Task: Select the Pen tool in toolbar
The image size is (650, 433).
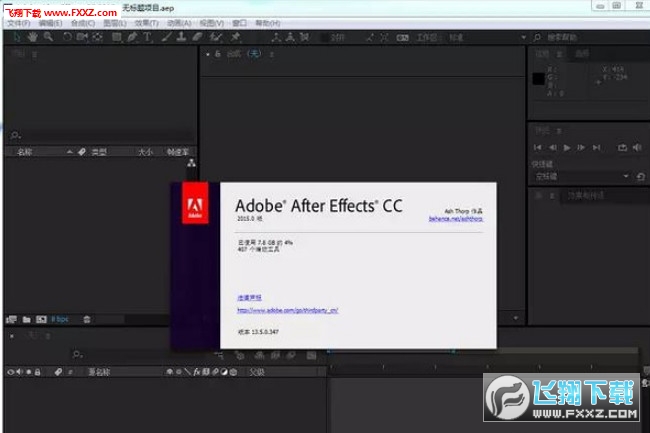Action: (x=134, y=37)
